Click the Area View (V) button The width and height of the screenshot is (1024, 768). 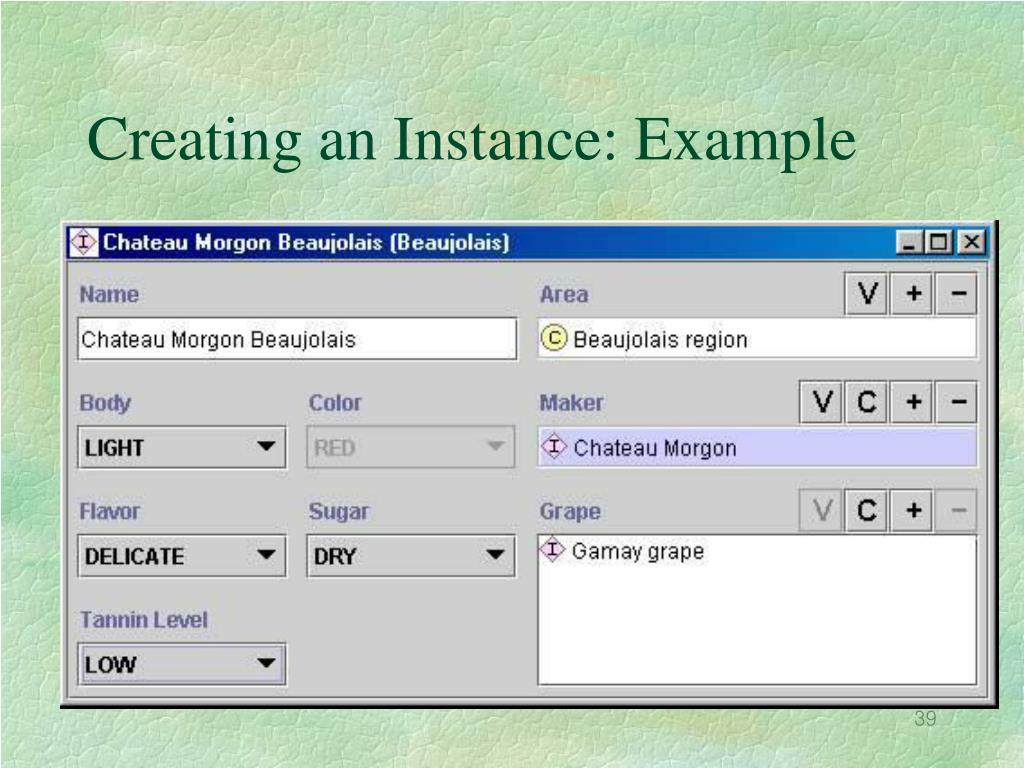866,294
